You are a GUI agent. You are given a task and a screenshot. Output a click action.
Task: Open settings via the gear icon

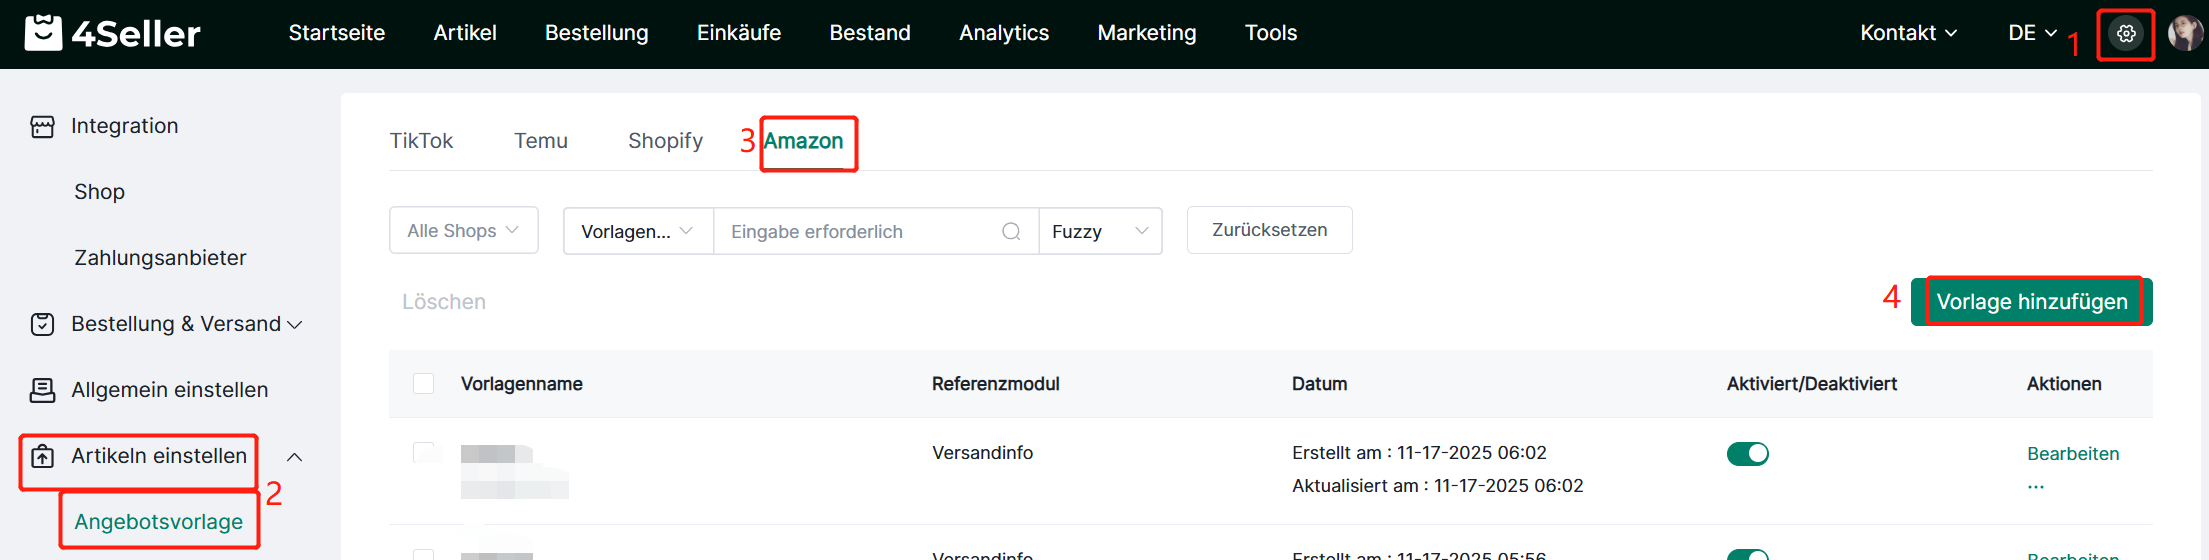(2126, 34)
